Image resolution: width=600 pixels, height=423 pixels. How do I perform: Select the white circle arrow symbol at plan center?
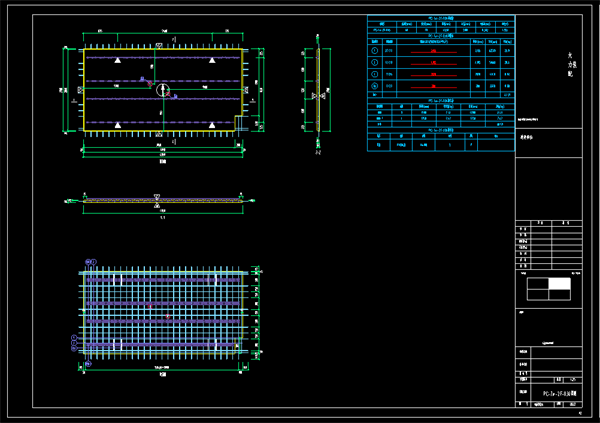point(163,90)
